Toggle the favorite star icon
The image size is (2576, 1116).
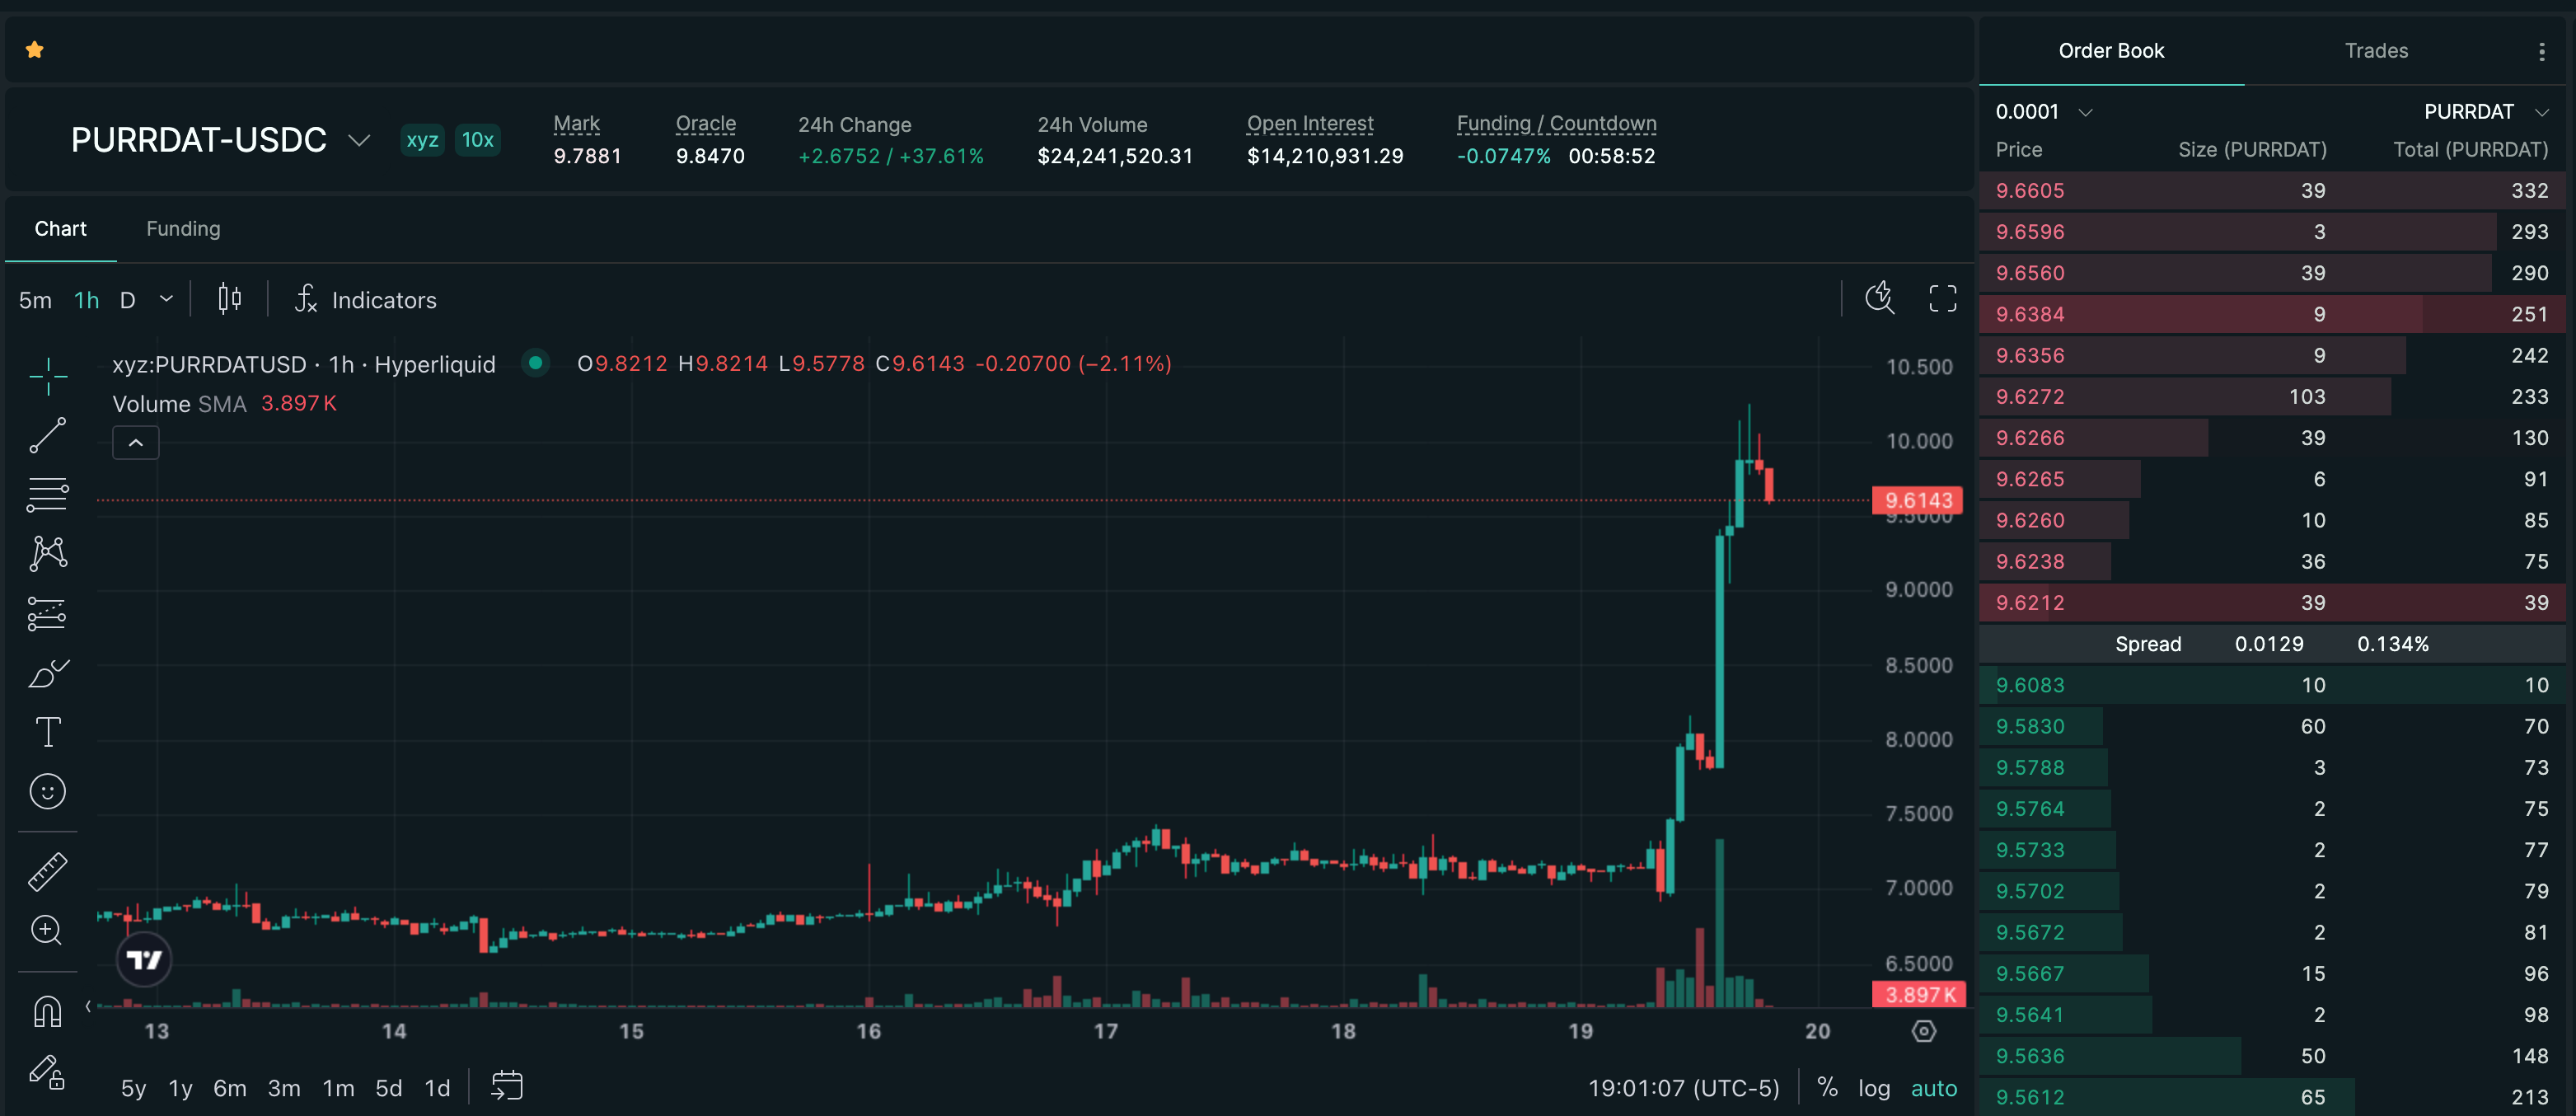(35, 49)
